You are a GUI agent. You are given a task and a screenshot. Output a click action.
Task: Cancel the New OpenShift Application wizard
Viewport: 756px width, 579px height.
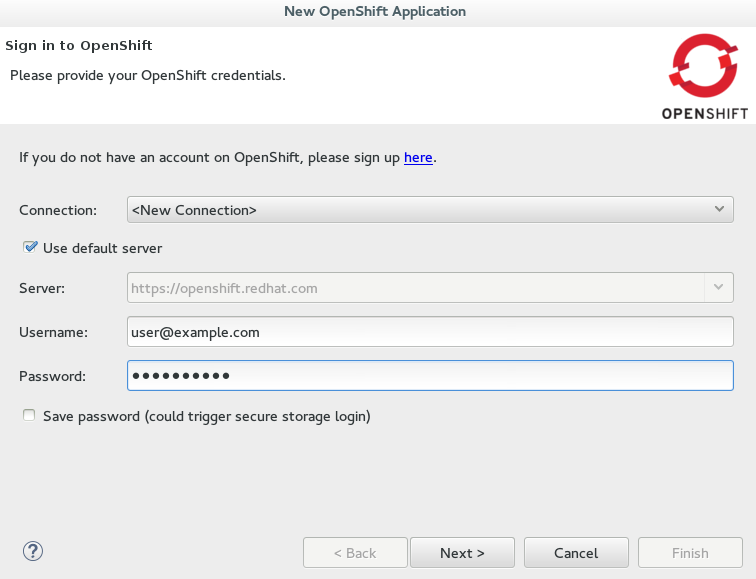tap(576, 553)
